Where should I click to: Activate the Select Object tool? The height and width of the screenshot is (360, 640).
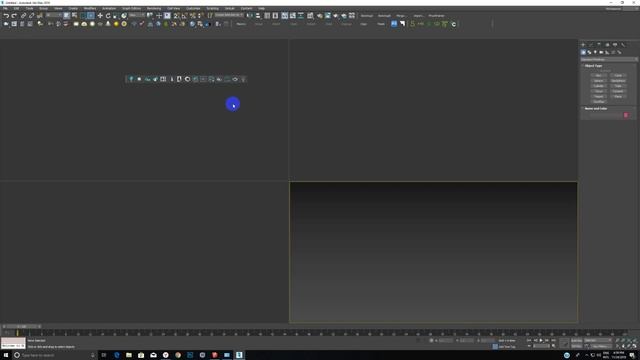(66, 16)
